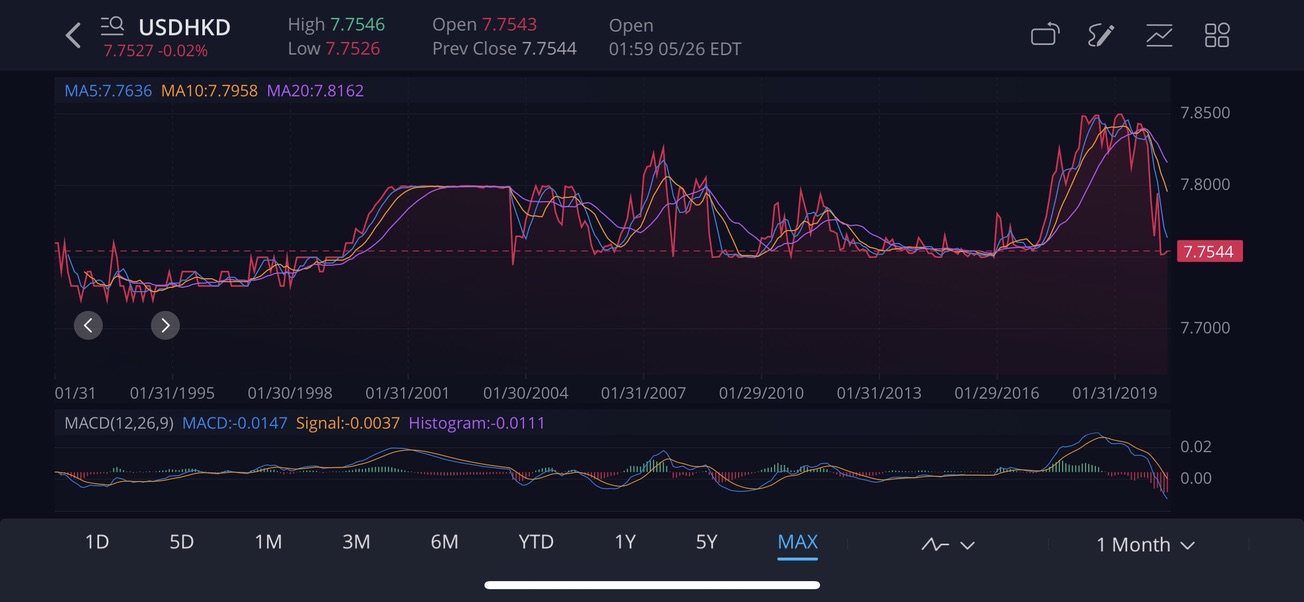This screenshot has width=1304, height=602.
Task: Go back using the left chevron arrow
Action: 73,36
